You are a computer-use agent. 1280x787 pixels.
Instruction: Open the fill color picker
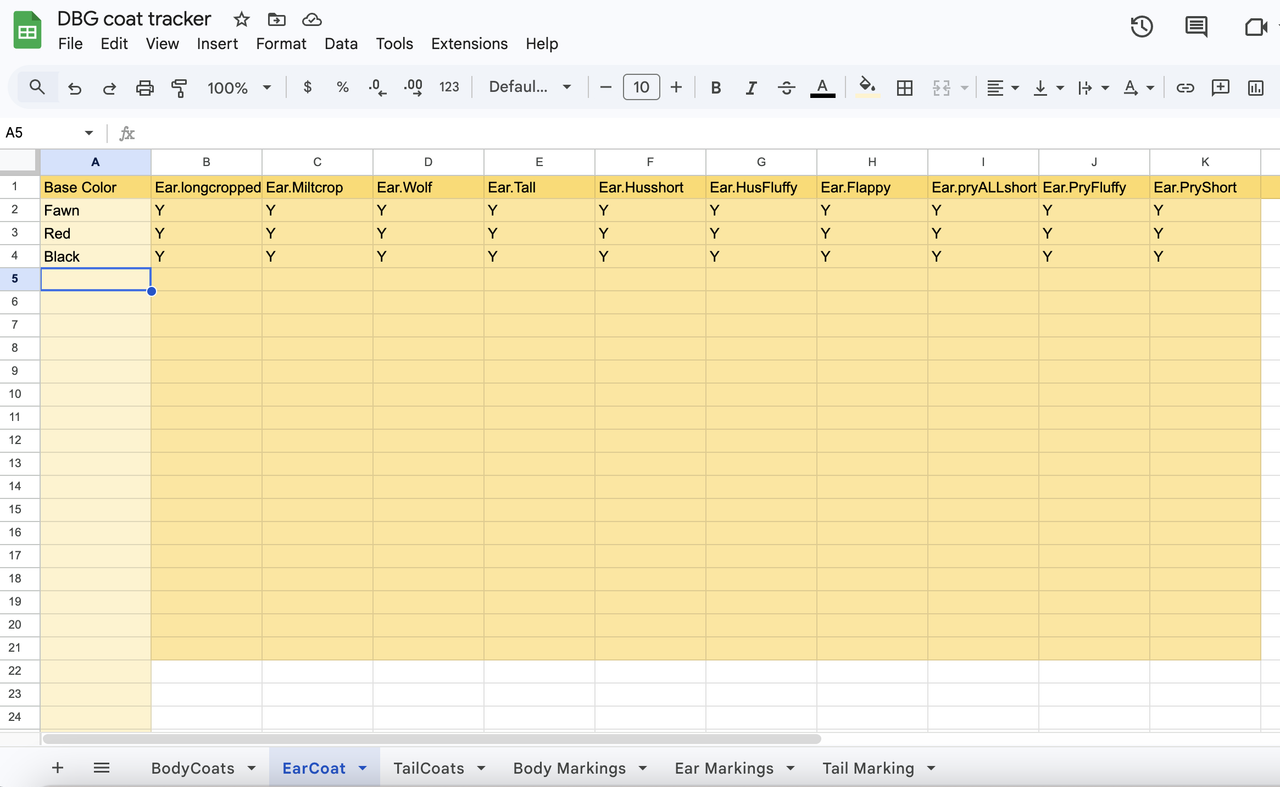[866, 88]
